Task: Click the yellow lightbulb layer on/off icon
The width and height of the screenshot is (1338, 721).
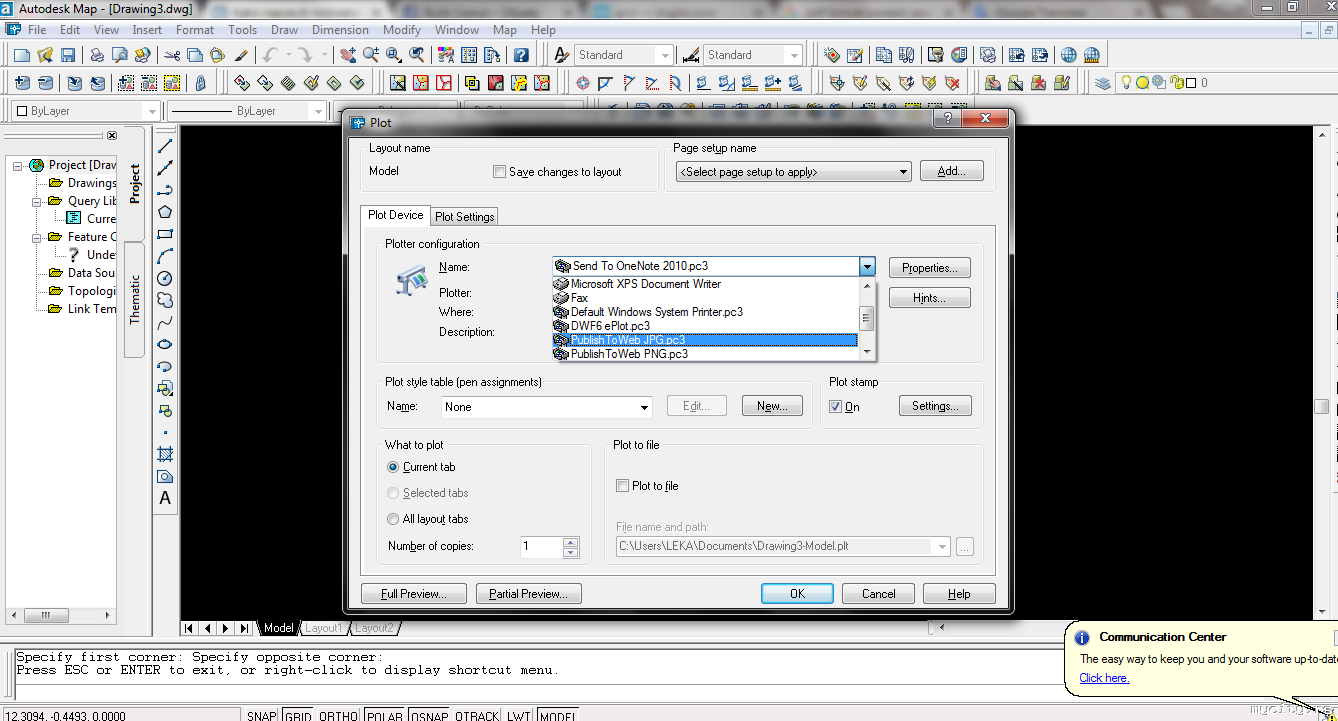Action: tap(1126, 83)
